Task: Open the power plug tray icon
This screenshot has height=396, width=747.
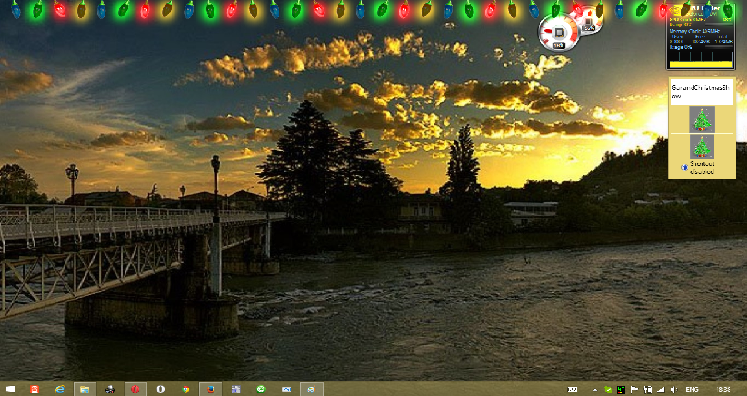Action: click(647, 389)
